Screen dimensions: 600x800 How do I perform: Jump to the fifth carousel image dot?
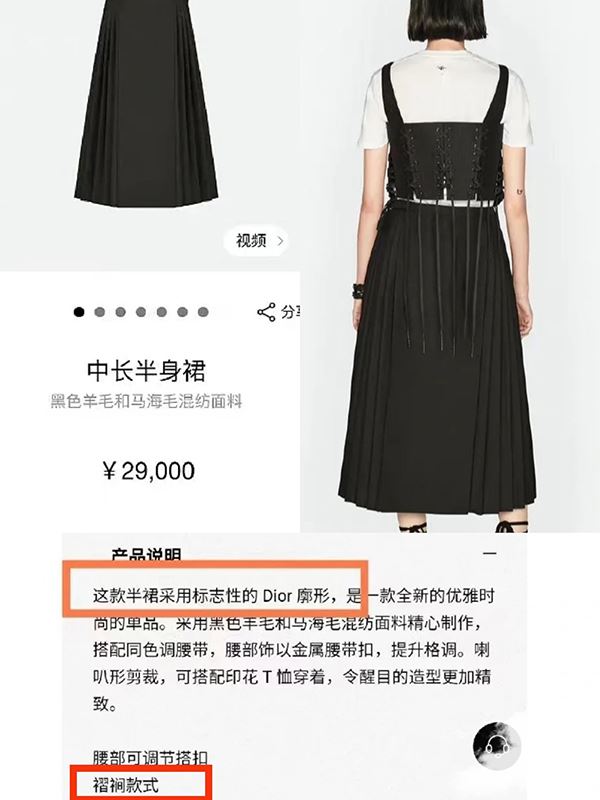coord(162,312)
